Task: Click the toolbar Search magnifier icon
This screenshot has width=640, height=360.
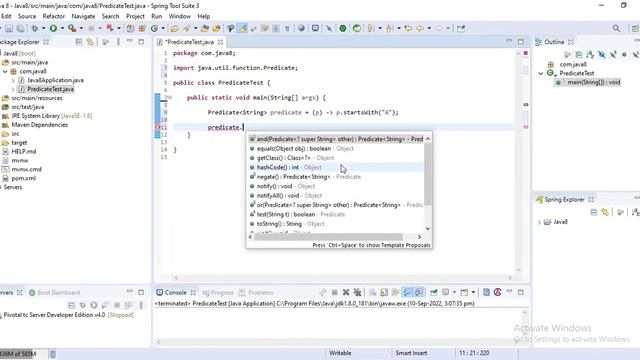Action: 616,28
